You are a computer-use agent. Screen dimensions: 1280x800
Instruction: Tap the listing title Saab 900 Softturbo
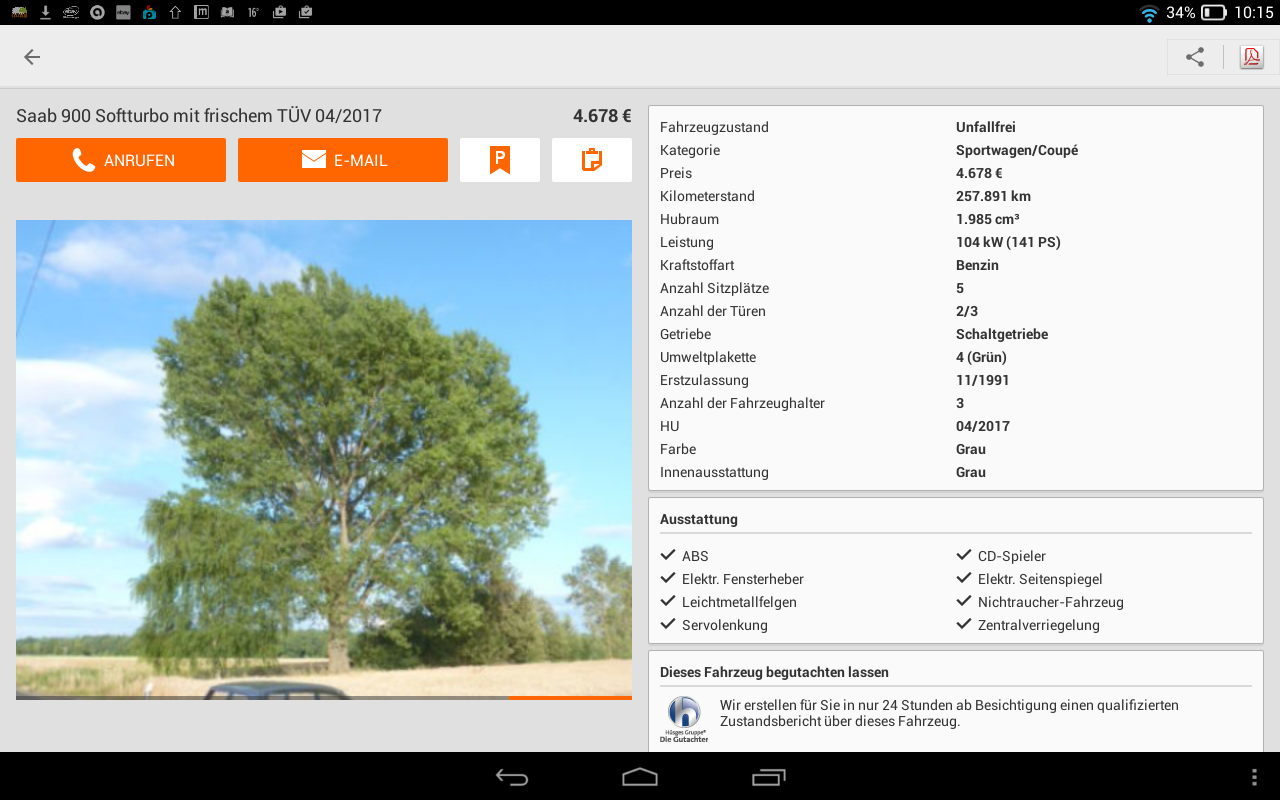coord(199,116)
